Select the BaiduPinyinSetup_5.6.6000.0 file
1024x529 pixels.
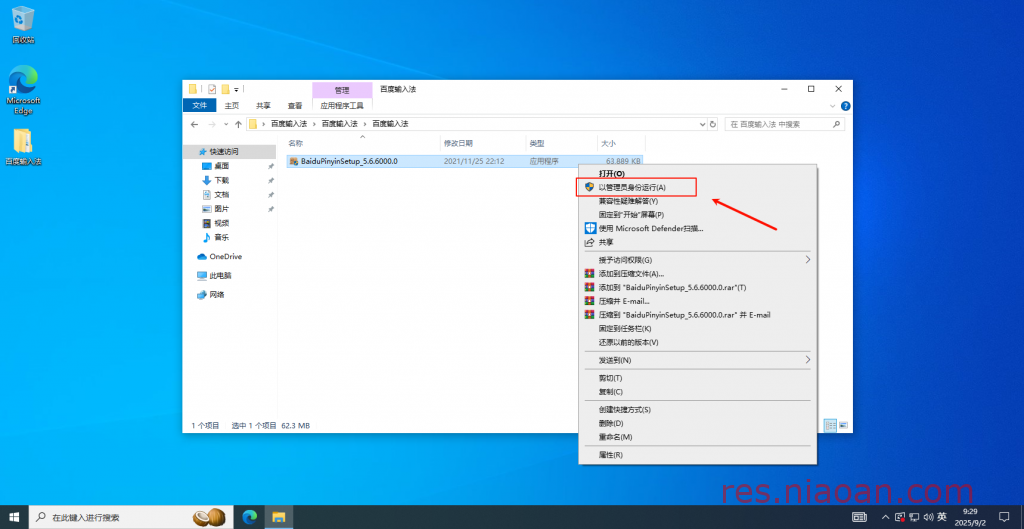465,161
